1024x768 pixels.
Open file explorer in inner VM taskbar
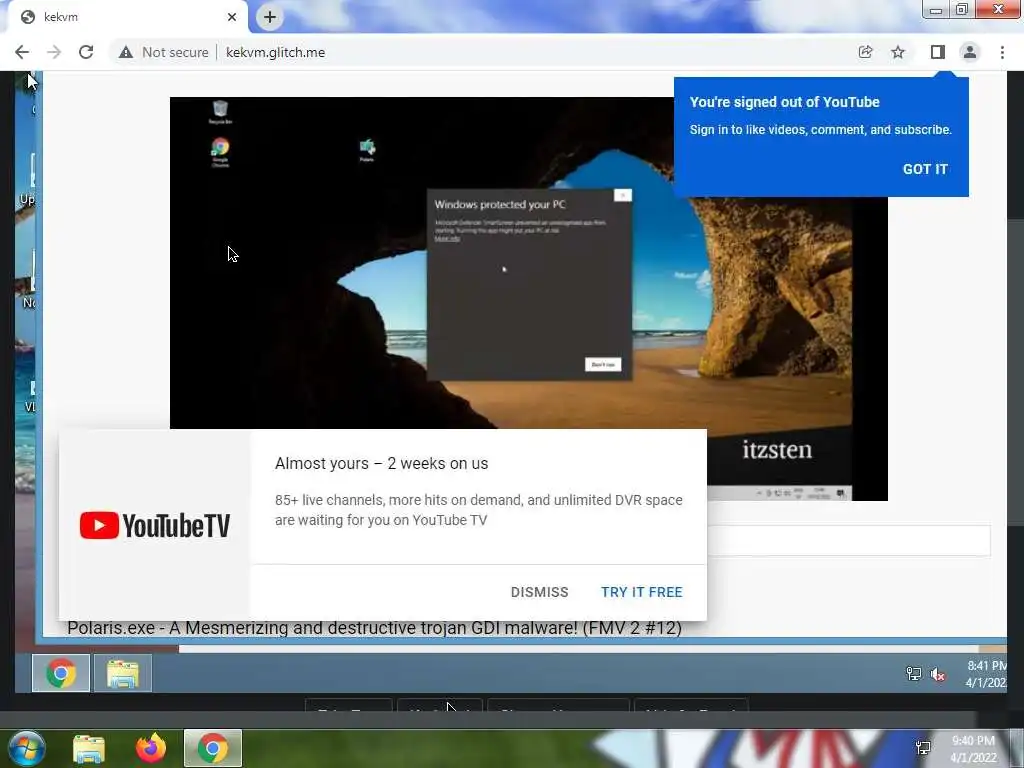pos(123,673)
